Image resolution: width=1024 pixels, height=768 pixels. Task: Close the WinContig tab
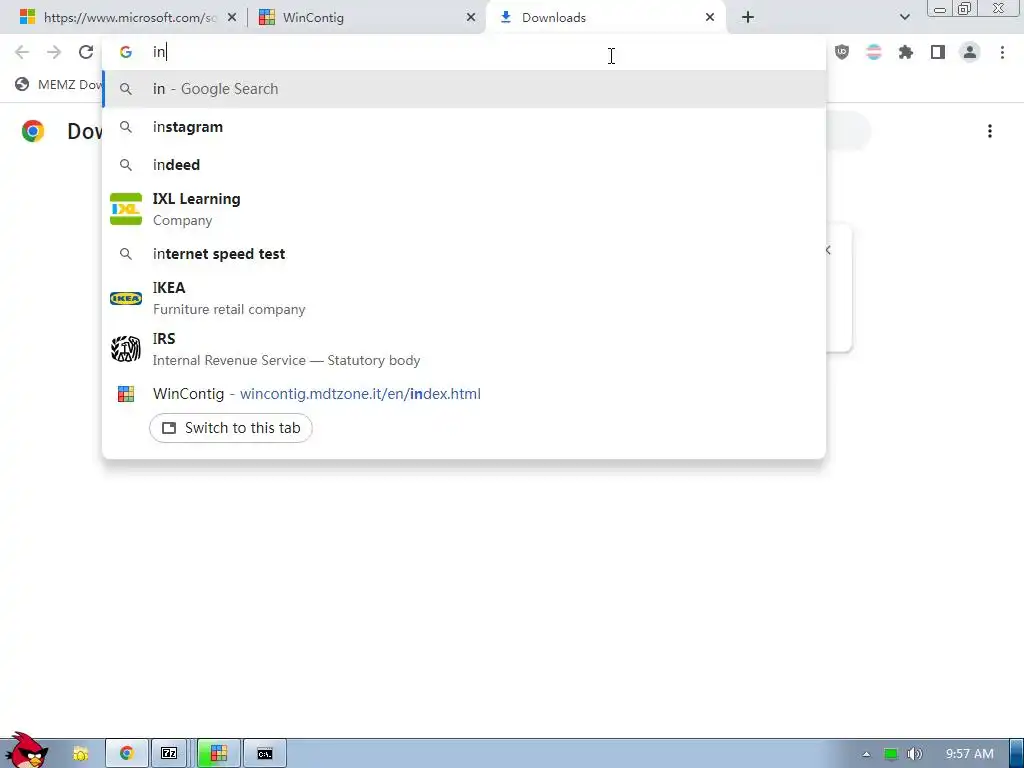(471, 18)
